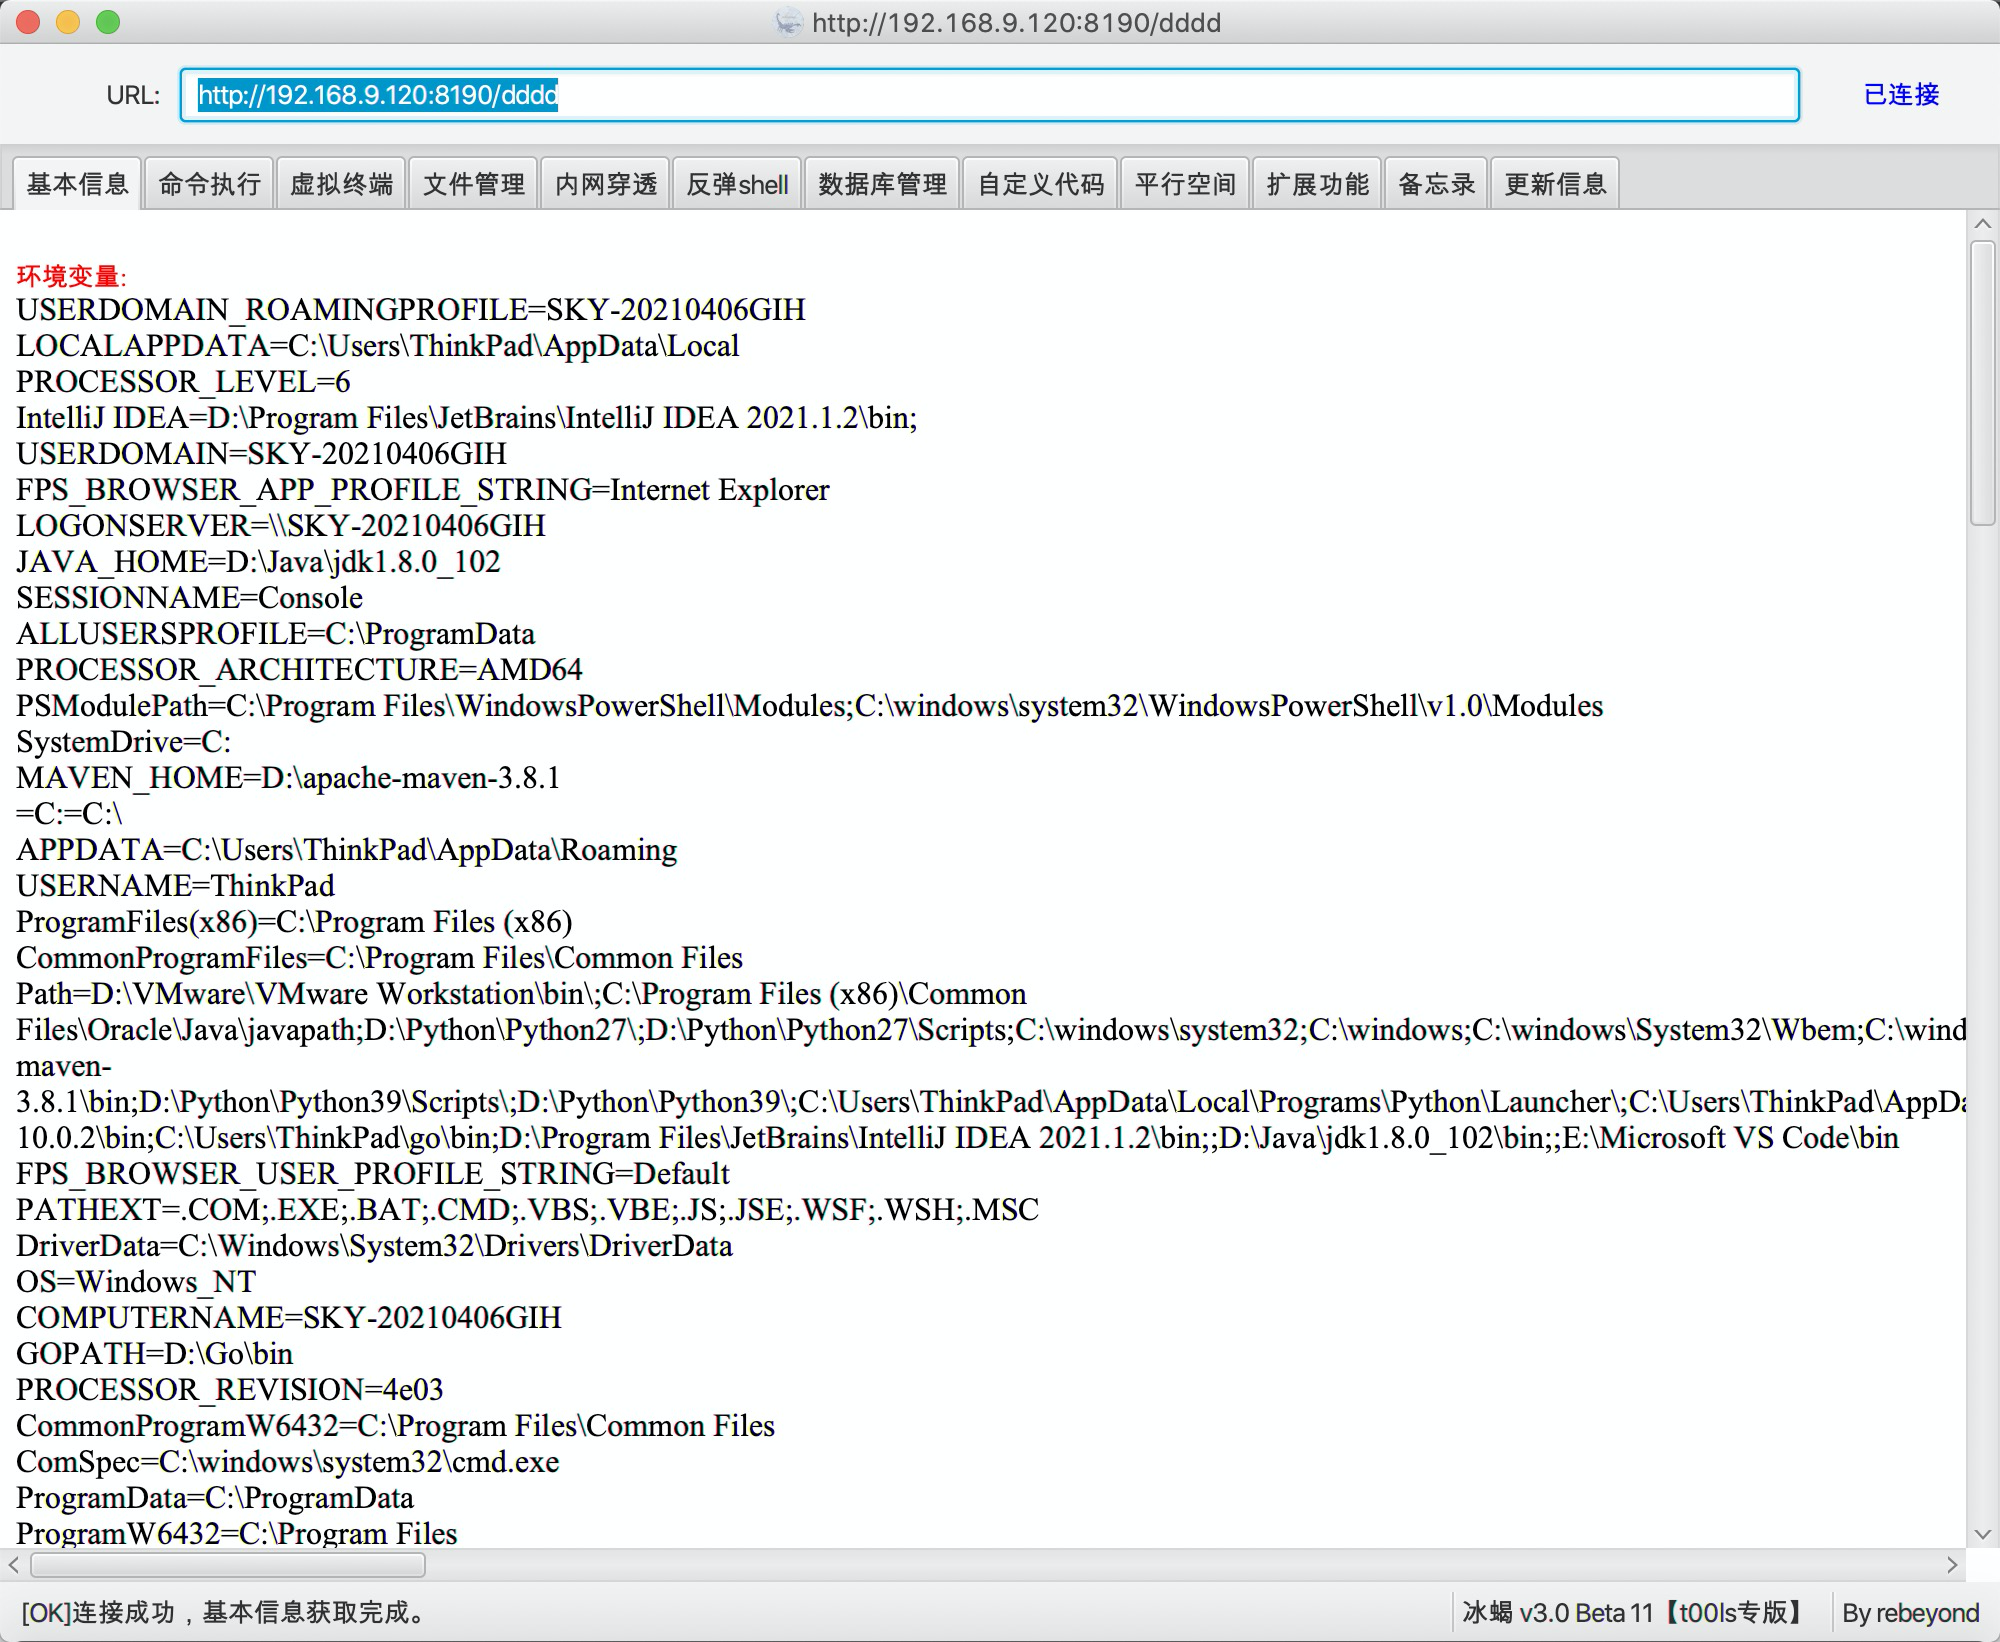This screenshot has width=2000, height=1642.
Task: Click the horizontal scrollbar thumb
Action: click(228, 1564)
